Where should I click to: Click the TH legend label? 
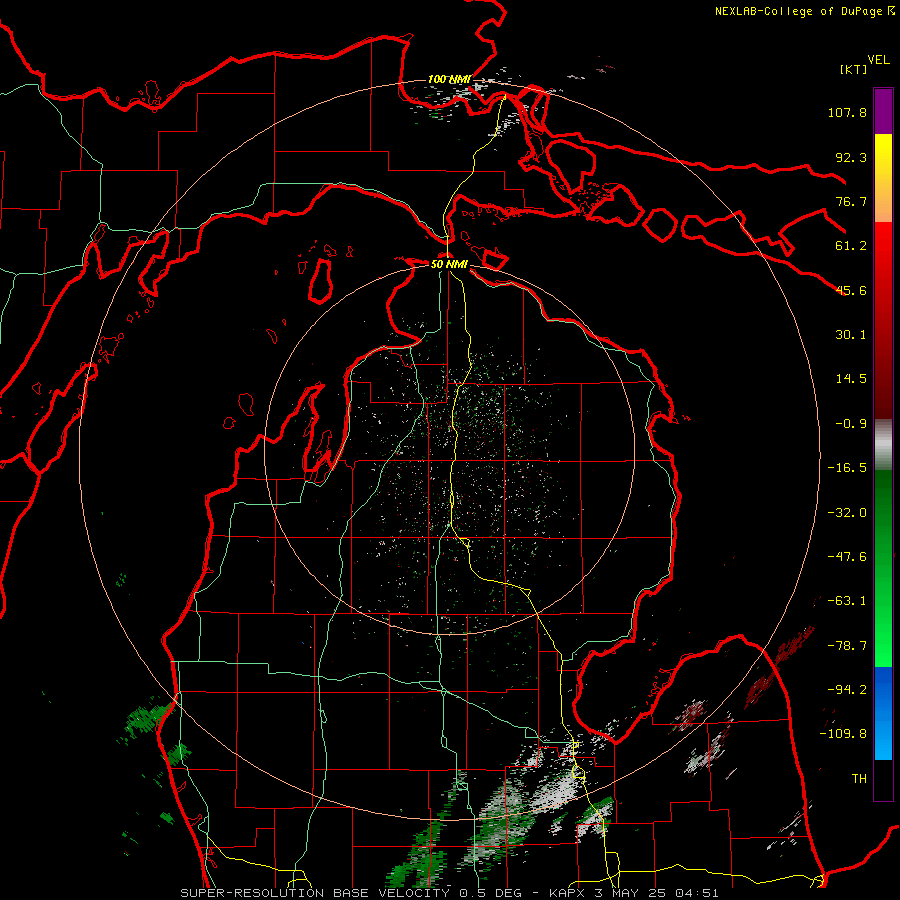pos(859,779)
